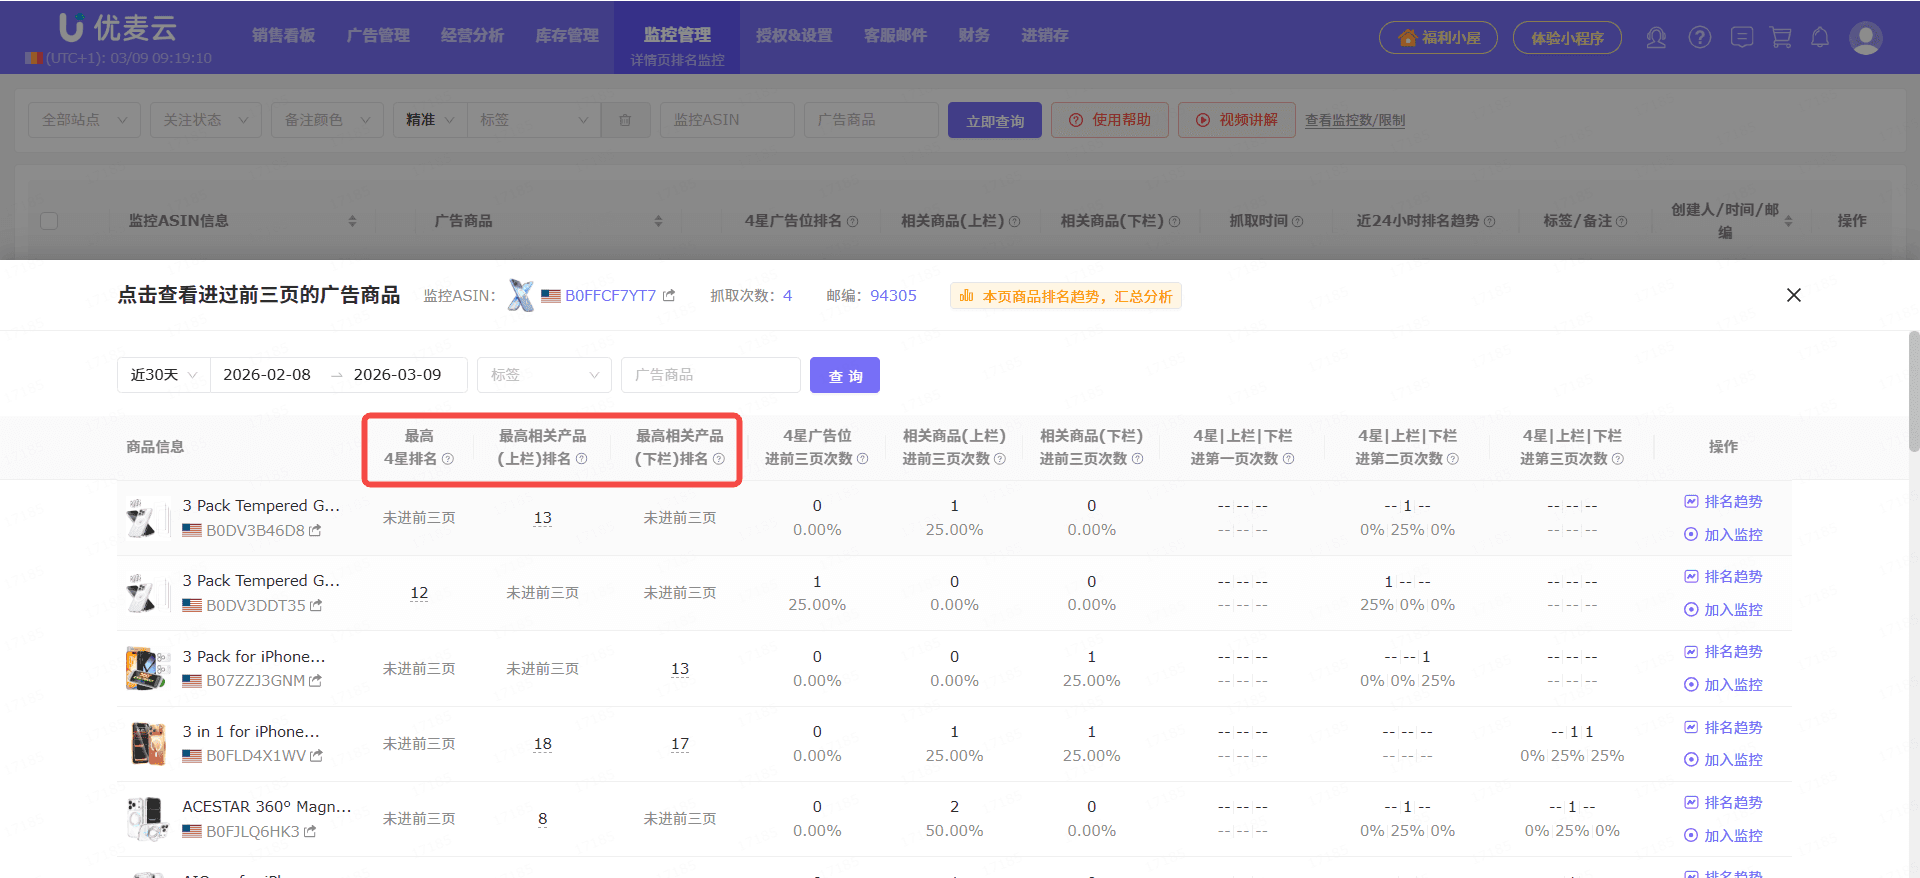1920x878 pixels.
Task: Click the help question mark icon in top bar
Action: pyautogui.click(x=1700, y=38)
